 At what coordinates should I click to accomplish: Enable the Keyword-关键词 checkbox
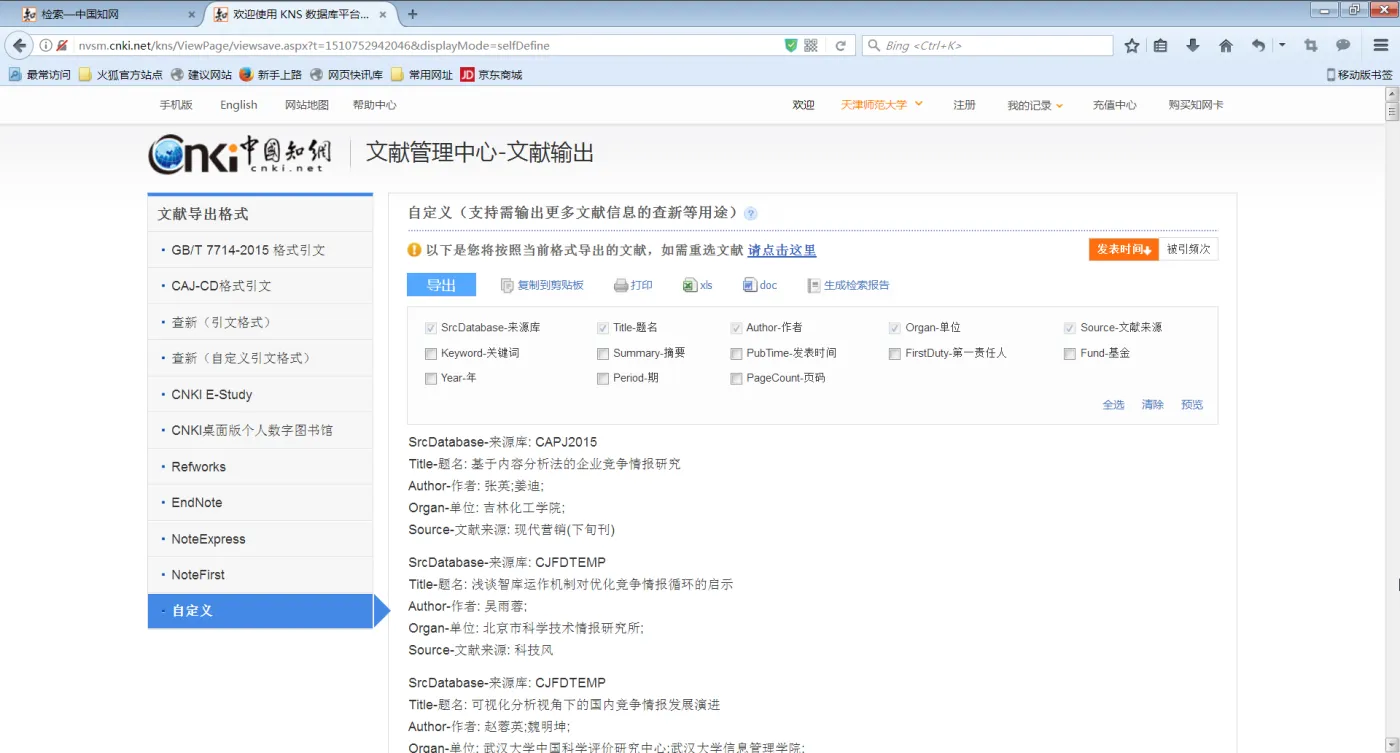(x=431, y=353)
